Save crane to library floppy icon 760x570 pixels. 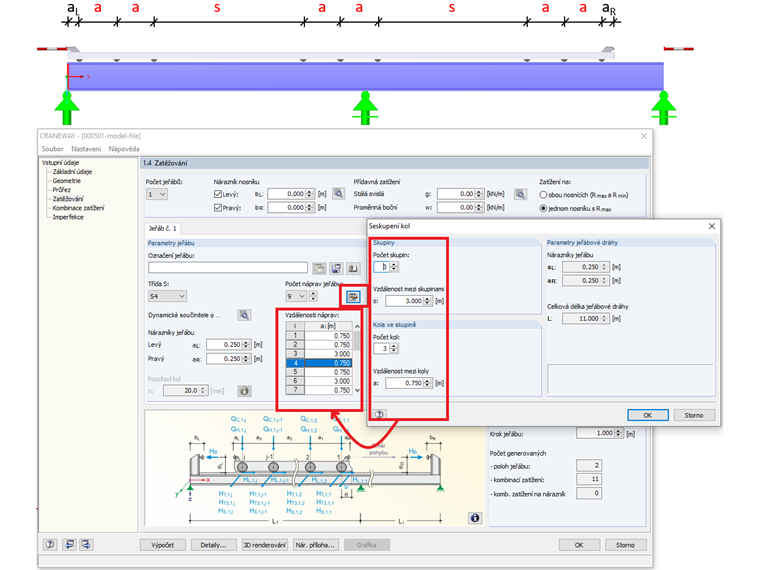pyautogui.click(x=336, y=268)
